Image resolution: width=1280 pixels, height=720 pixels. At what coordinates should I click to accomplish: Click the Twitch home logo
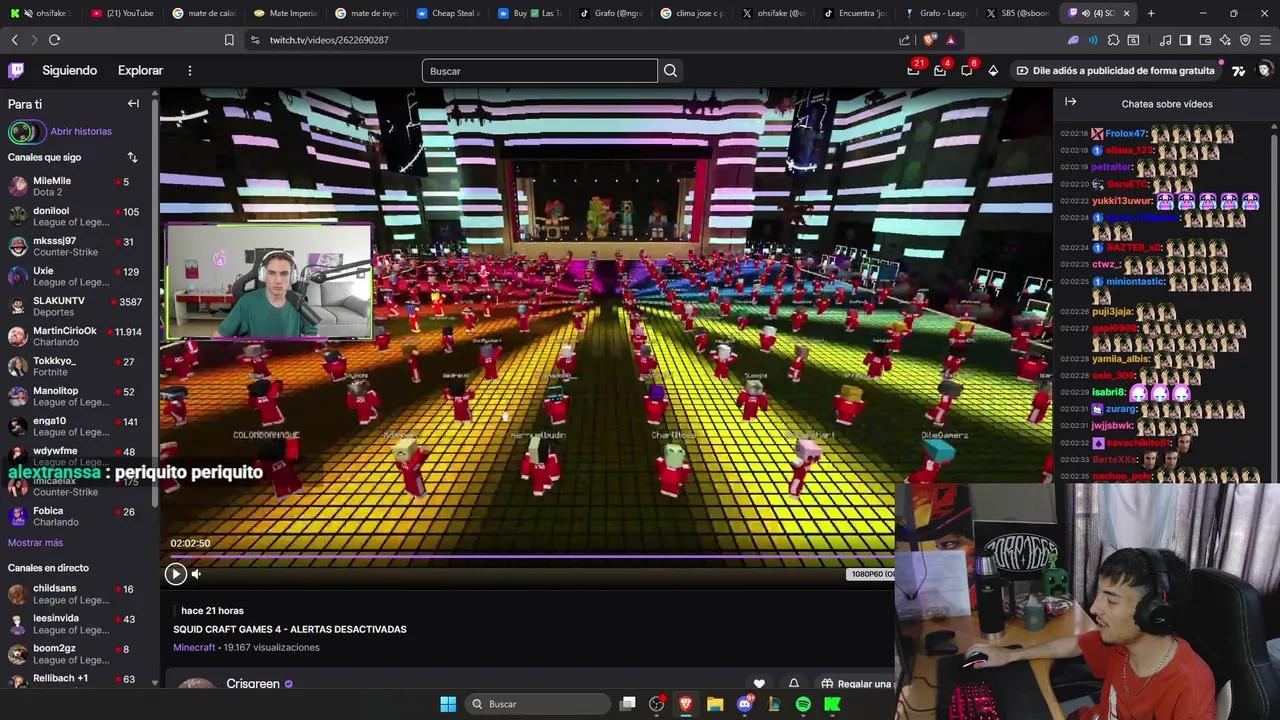pyautogui.click(x=16, y=70)
